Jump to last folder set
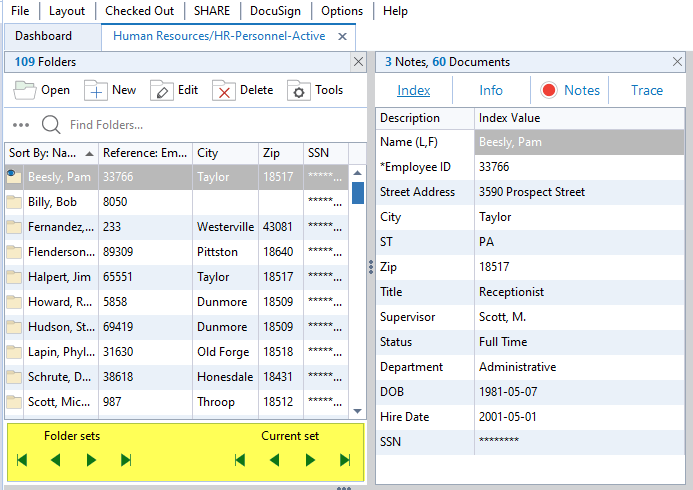The height and width of the screenshot is (490, 693). pos(126,460)
